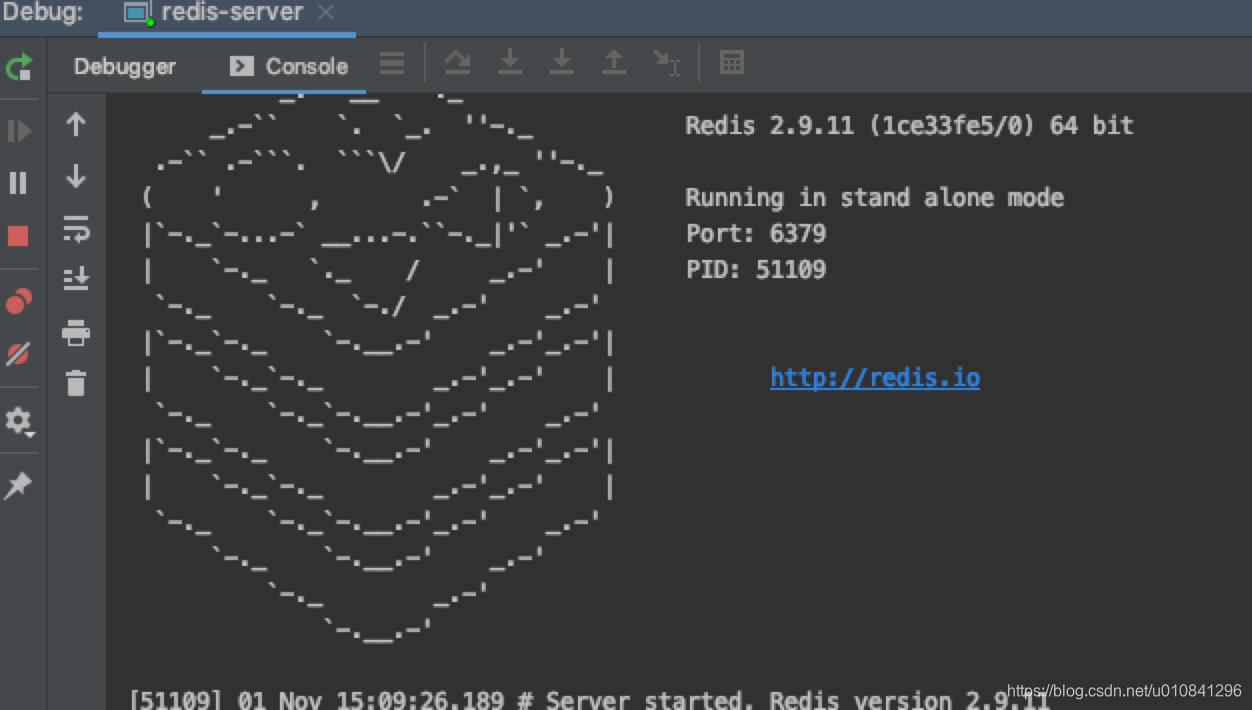Viewport: 1252px width, 710px height.
Task: Click the Up the Stack Trace arrow
Action: click(76, 124)
